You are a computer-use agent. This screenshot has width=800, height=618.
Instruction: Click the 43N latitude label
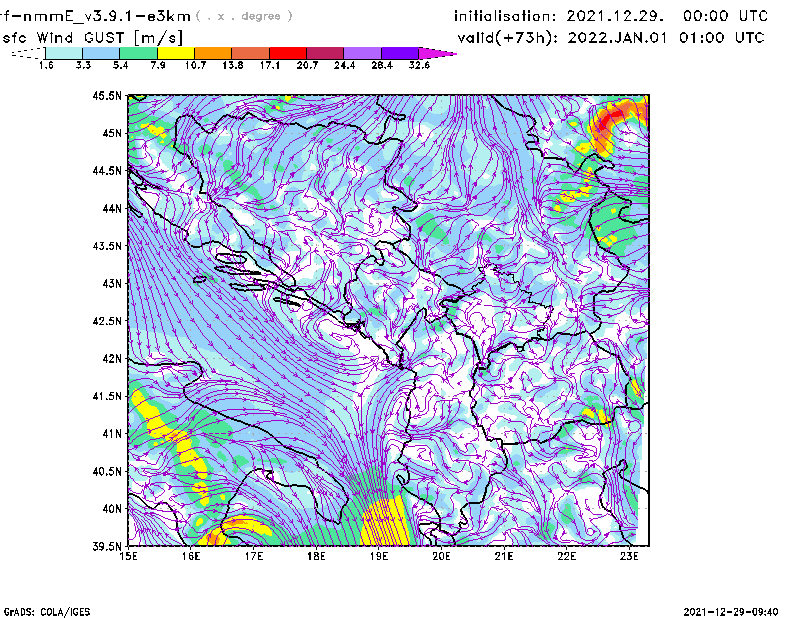(112, 283)
